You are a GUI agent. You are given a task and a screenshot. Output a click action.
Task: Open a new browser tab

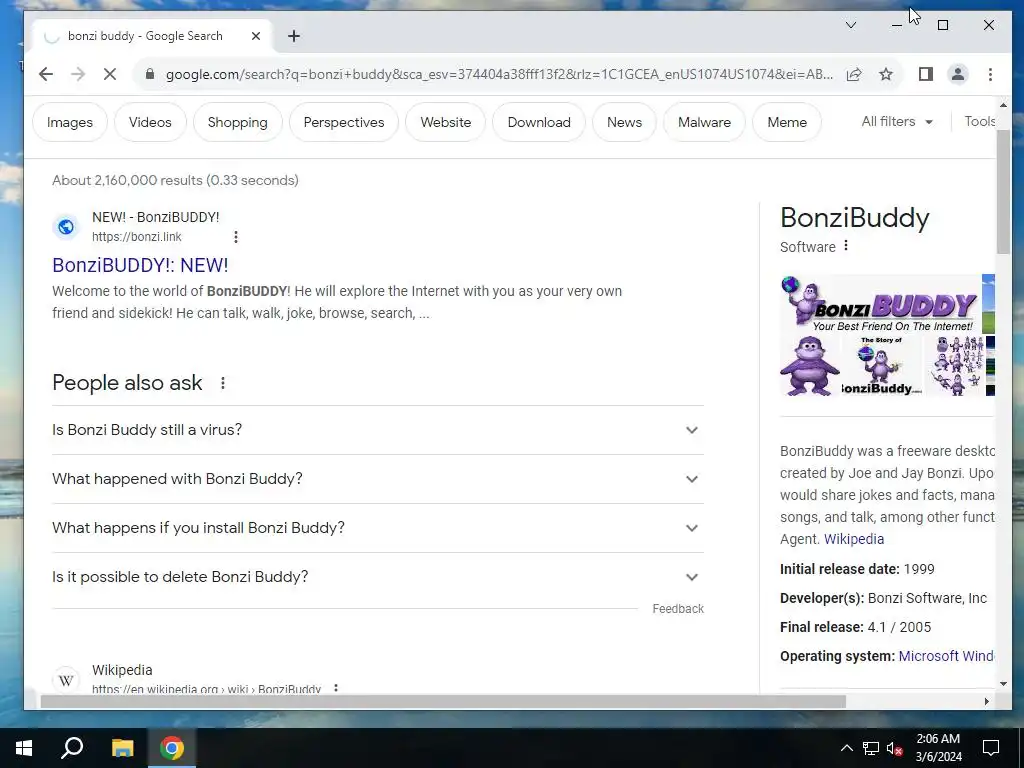tap(294, 36)
